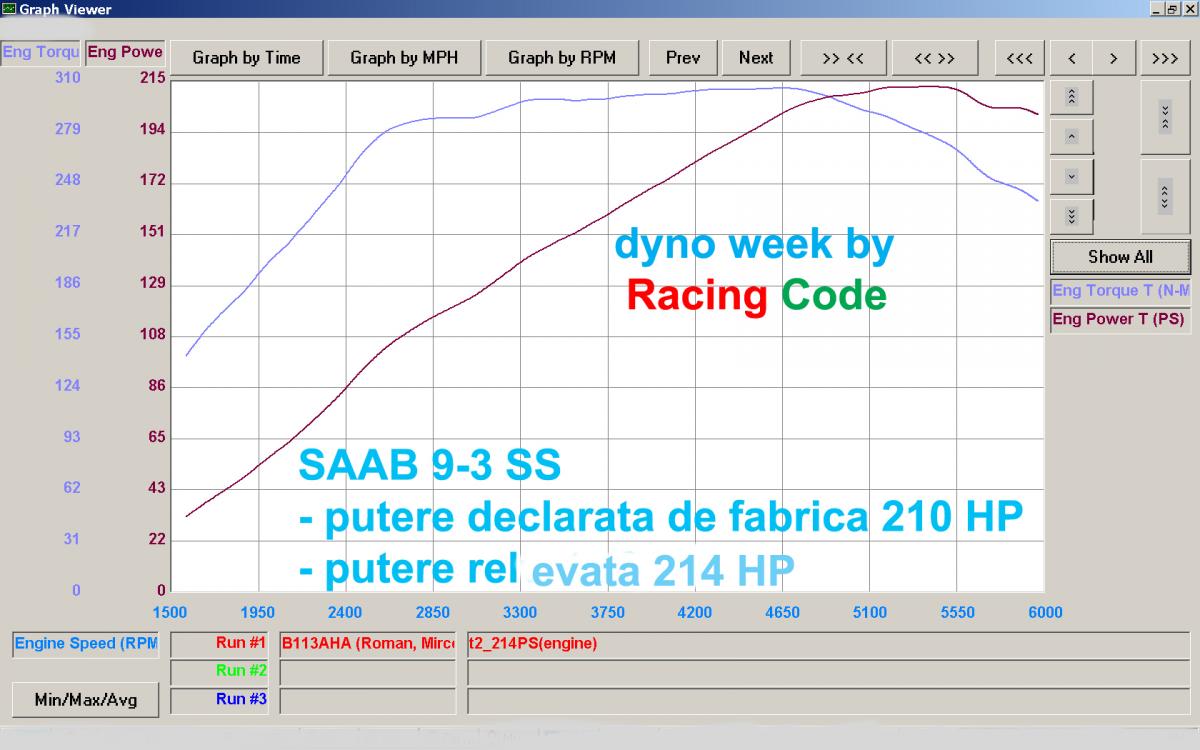
Task: Toggle the Eng Torque T (N-M) legend entry
Action: click(1120, 291)
